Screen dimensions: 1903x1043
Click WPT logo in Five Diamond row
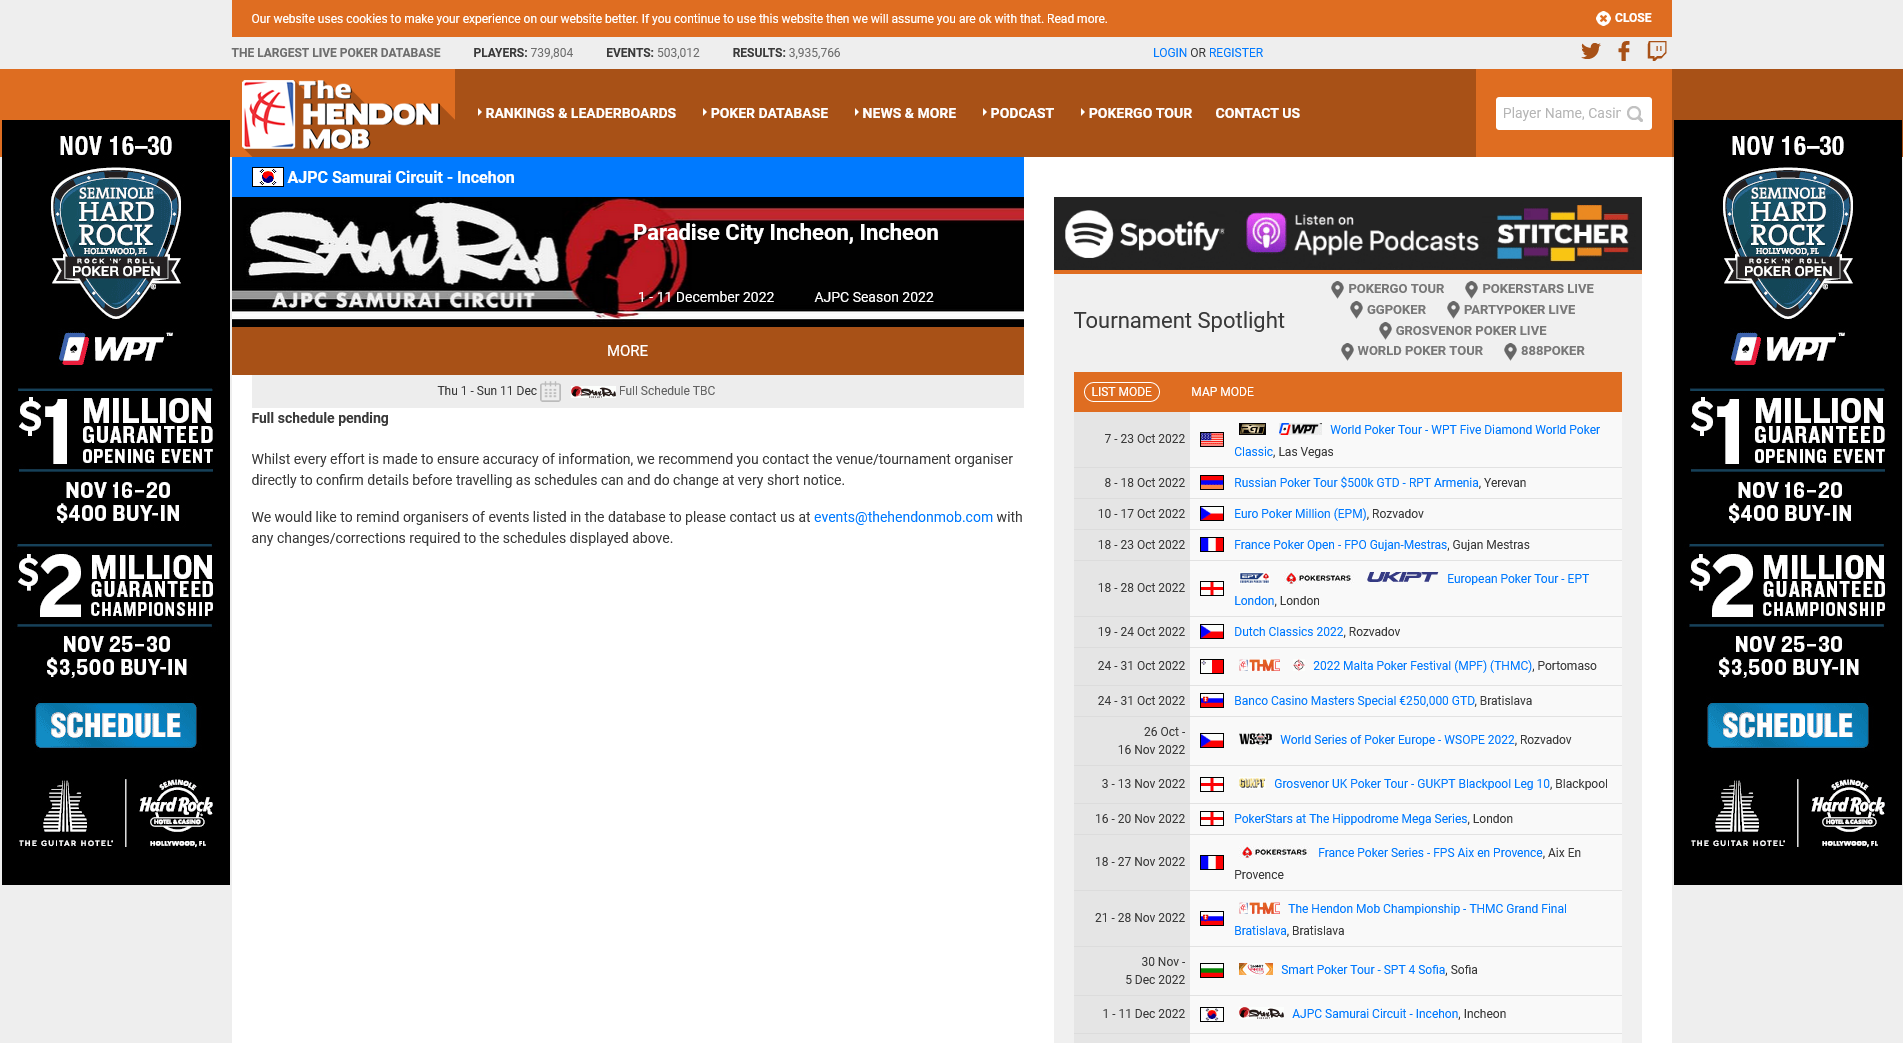(x=1299, y=429)
